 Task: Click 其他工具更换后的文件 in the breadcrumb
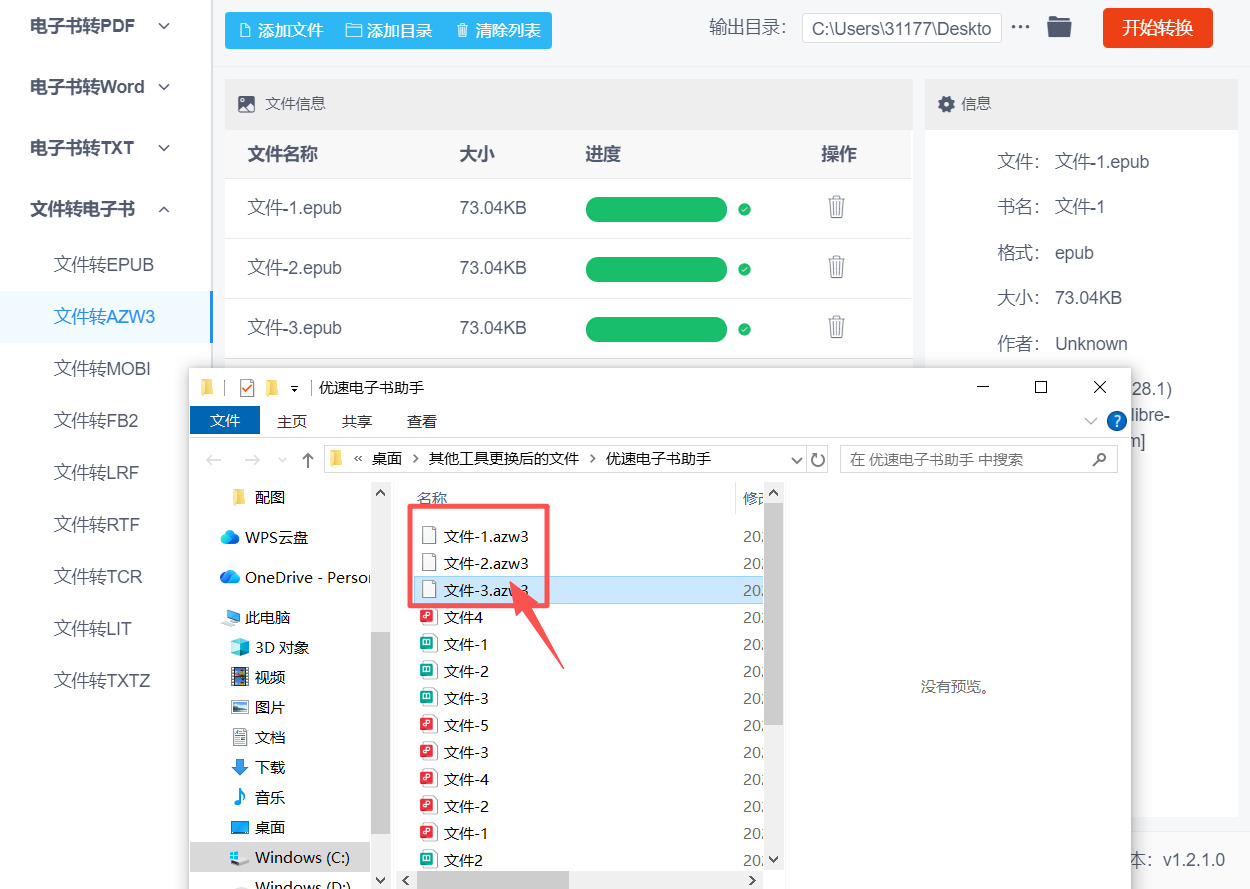(x=504, y=459)
